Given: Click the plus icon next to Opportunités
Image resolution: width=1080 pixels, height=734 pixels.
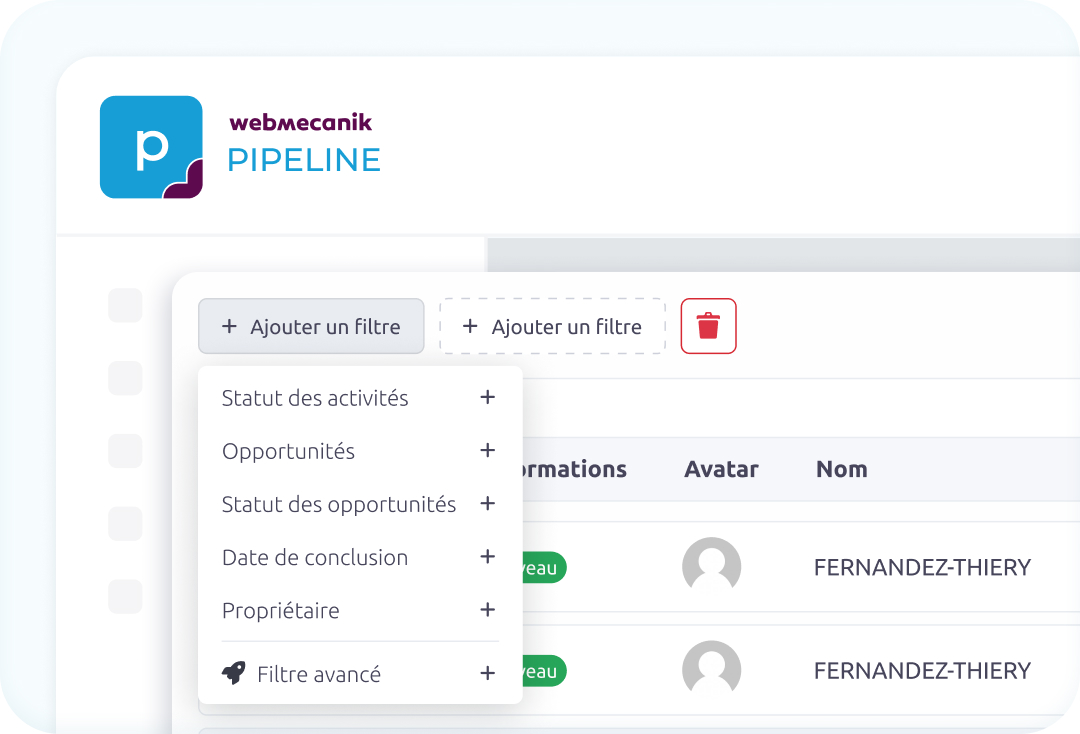Looking at the screenshot, I should point(487,451).
